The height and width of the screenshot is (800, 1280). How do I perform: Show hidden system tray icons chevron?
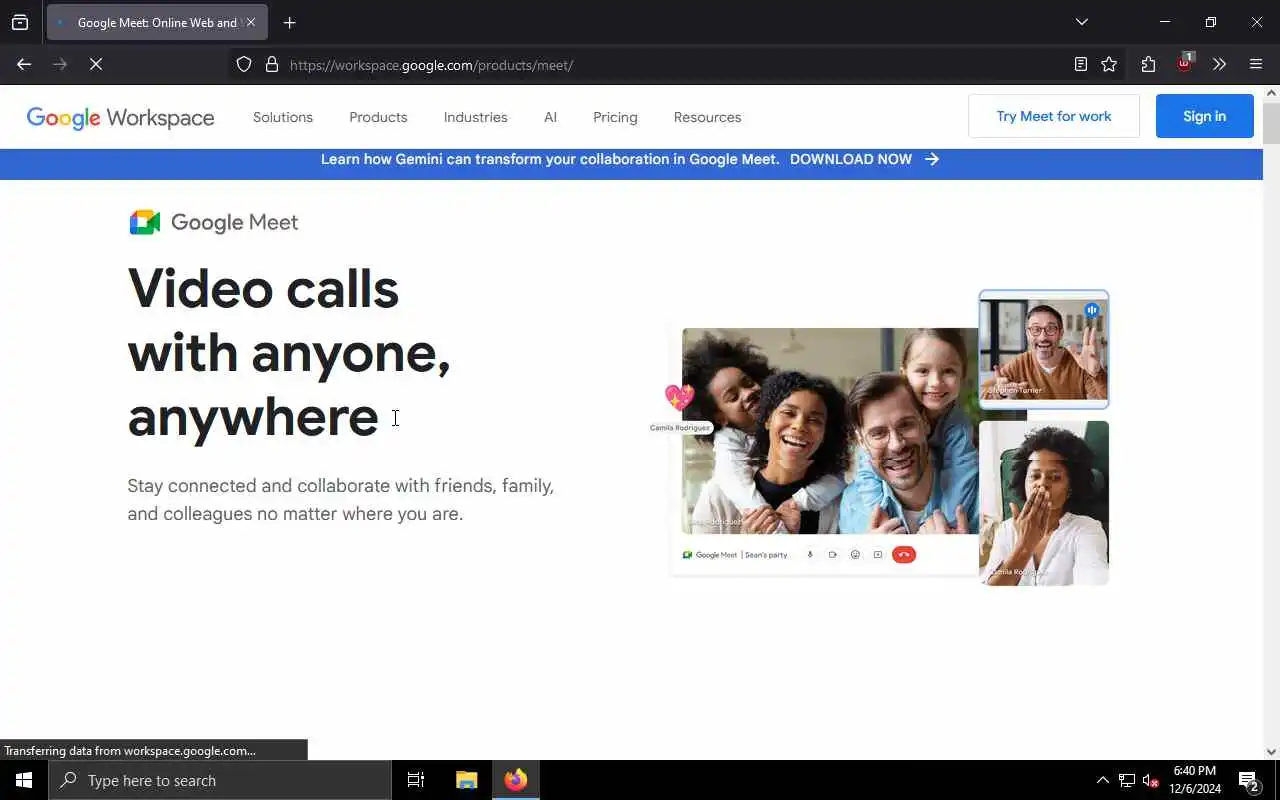pos(1103,780)
